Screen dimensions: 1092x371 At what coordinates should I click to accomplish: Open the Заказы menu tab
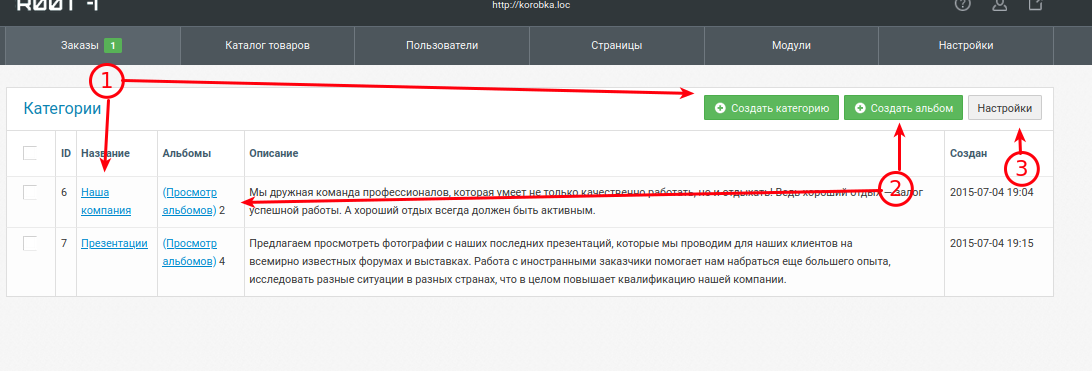(x=93, y=46)
